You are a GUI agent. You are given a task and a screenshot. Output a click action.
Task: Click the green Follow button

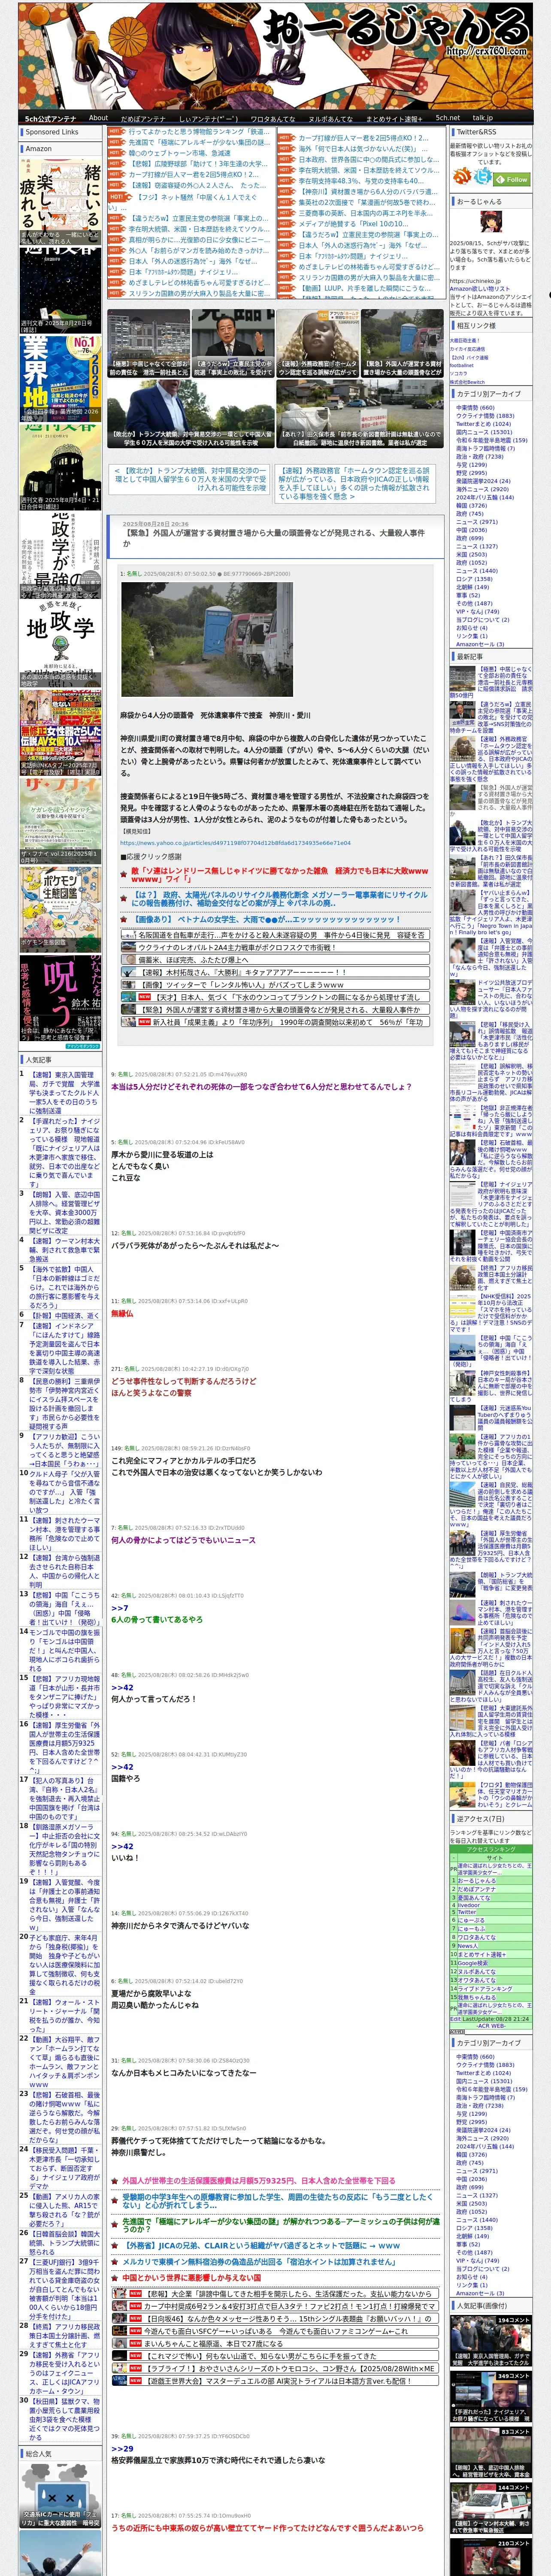[511, 179]
